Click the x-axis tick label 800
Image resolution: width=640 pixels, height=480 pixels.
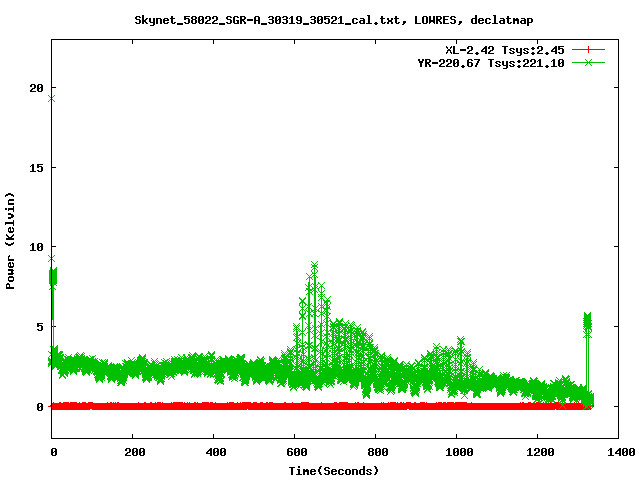click(x=378, y=452)
